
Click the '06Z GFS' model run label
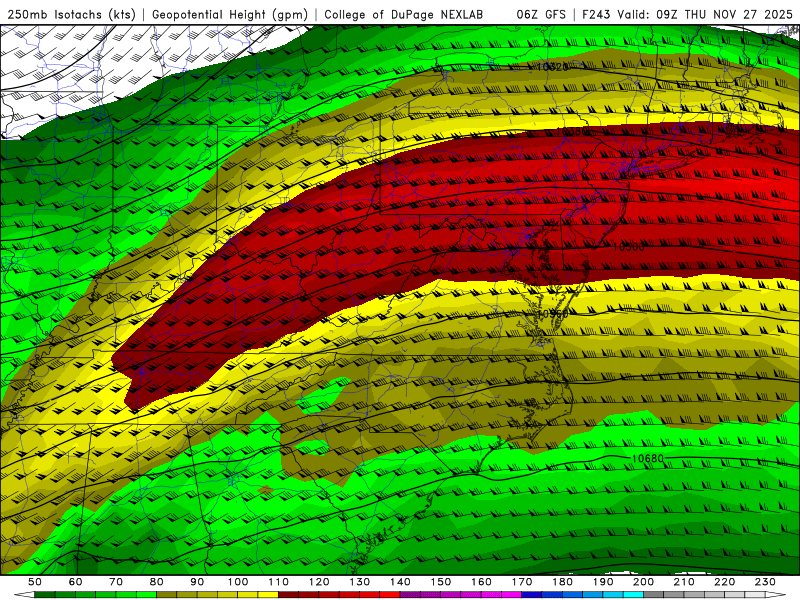pos(541,14)
